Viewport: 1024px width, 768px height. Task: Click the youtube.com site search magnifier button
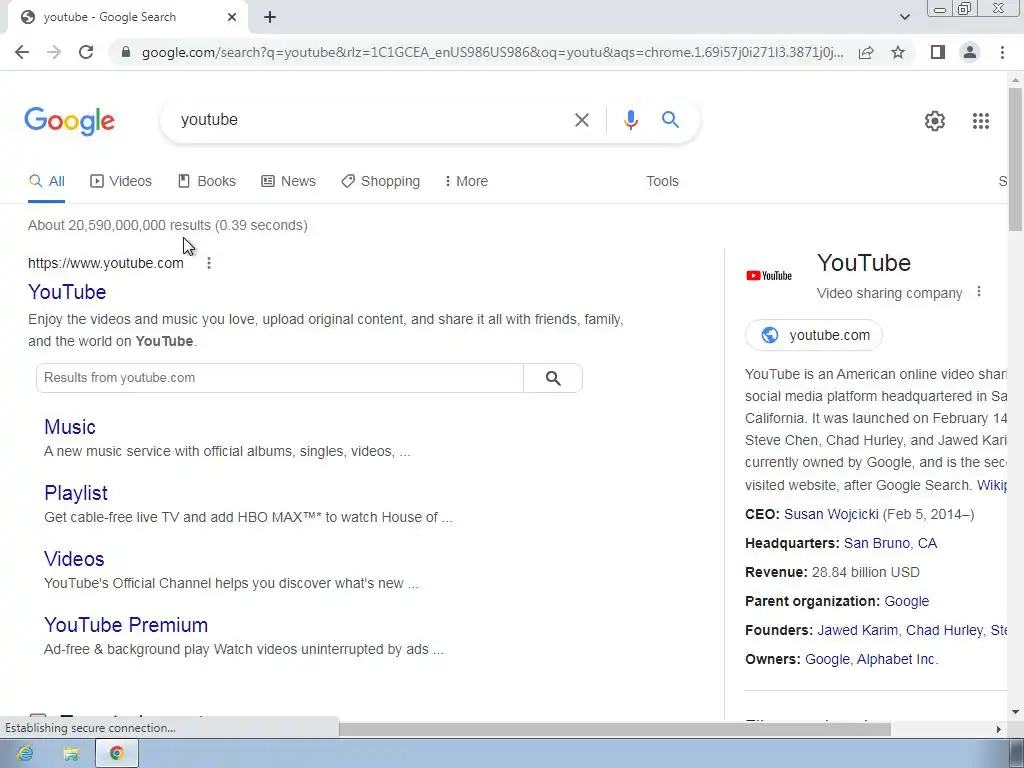click(x=553, y=377)
